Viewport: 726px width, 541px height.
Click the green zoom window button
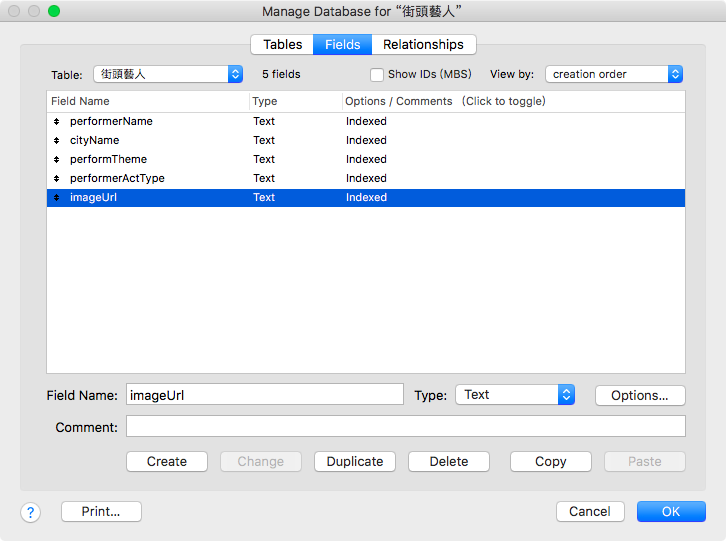pos(54,11)
